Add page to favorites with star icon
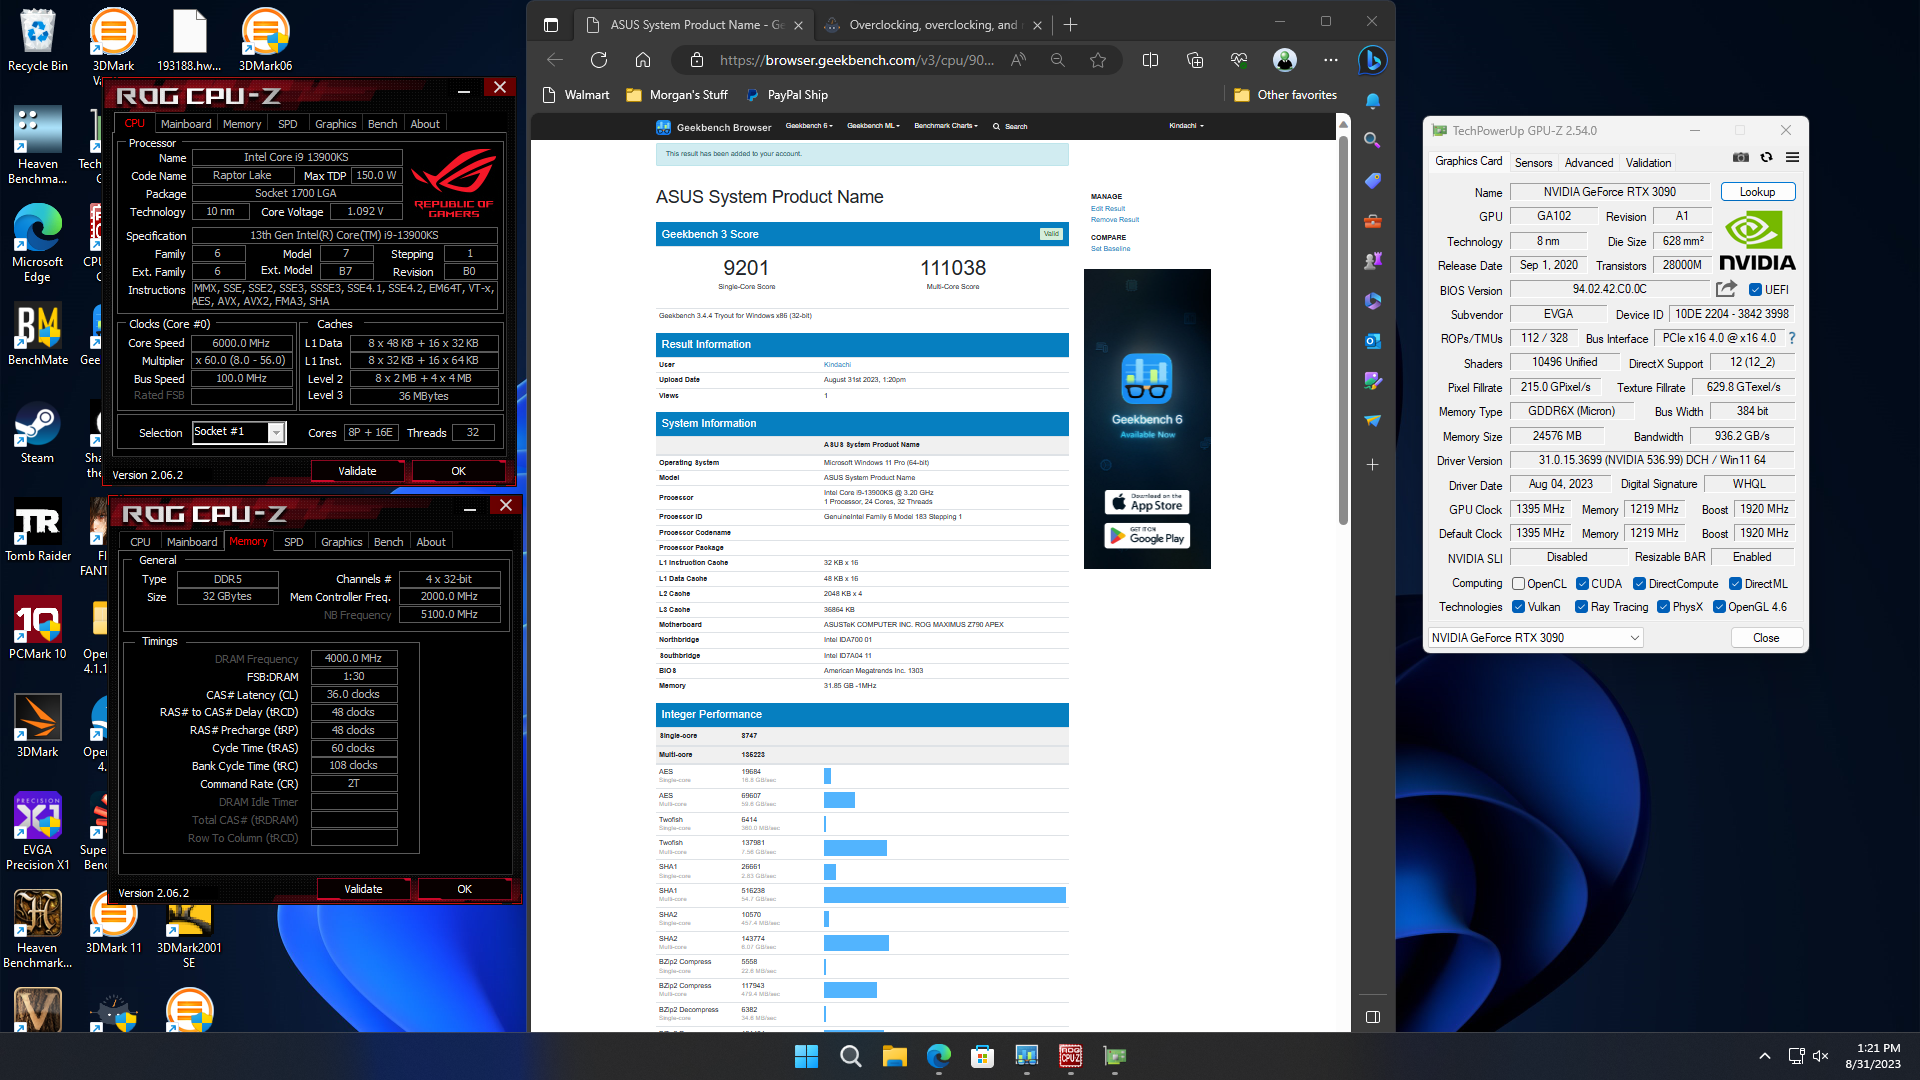1920x1080 pixels. click(x=1098, y=60)
